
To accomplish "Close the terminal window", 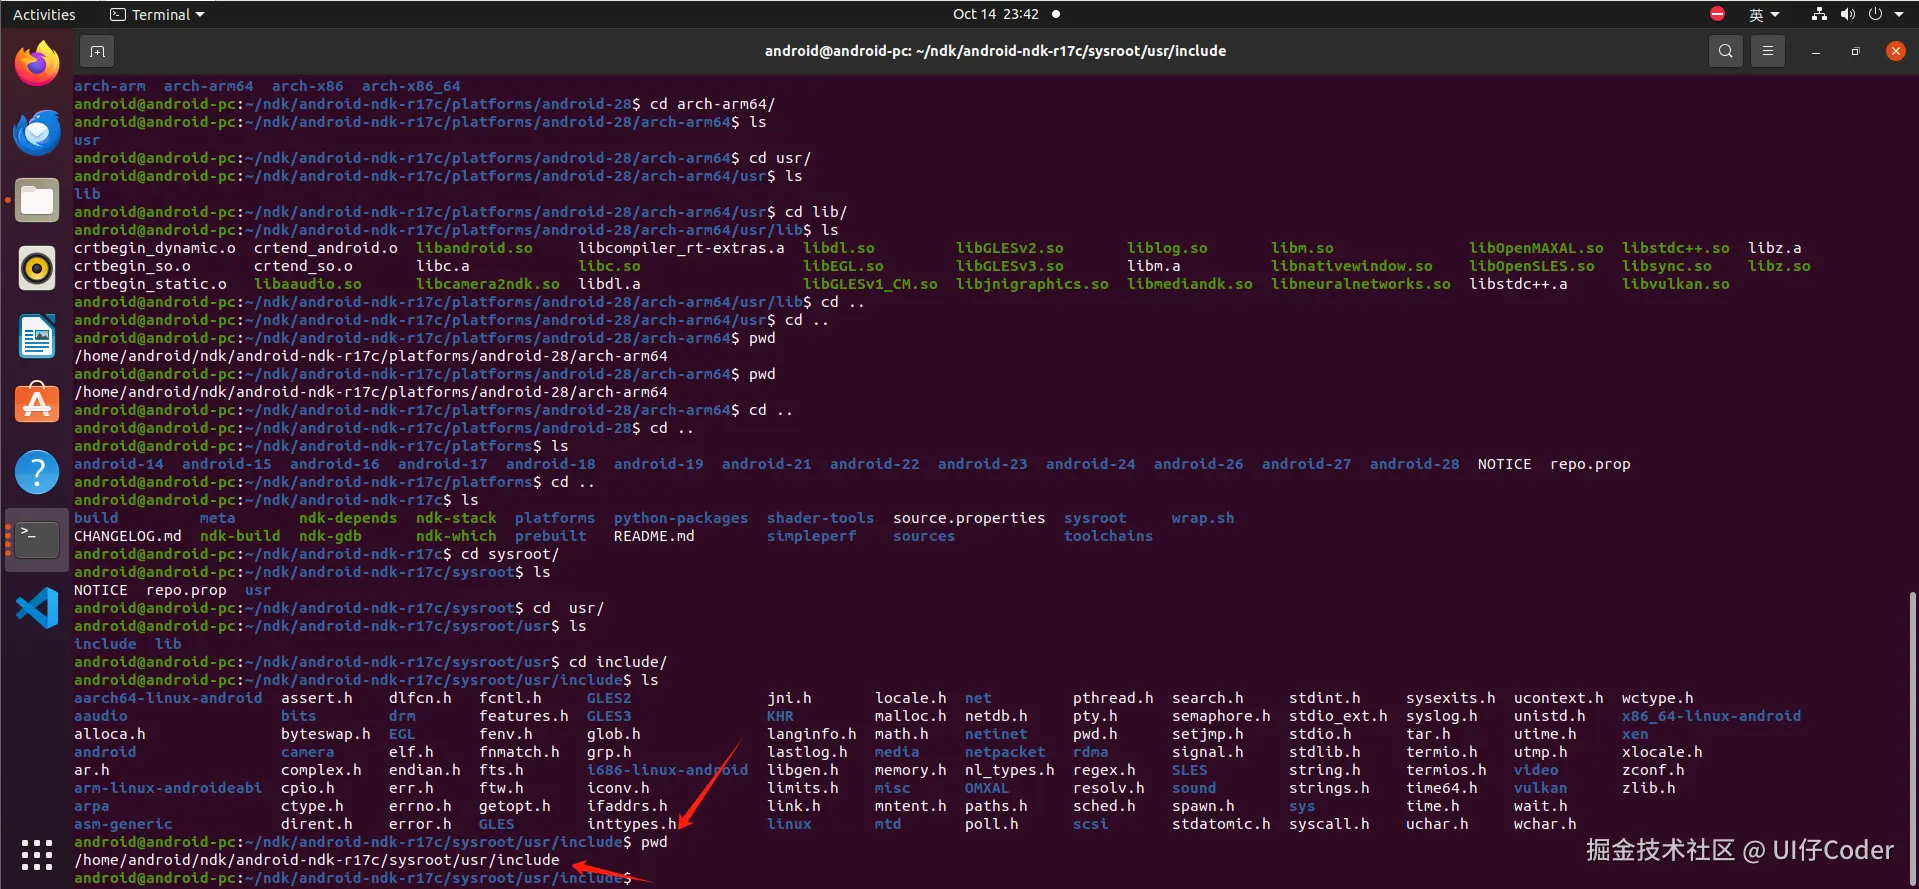I will tap(1895, 51).
